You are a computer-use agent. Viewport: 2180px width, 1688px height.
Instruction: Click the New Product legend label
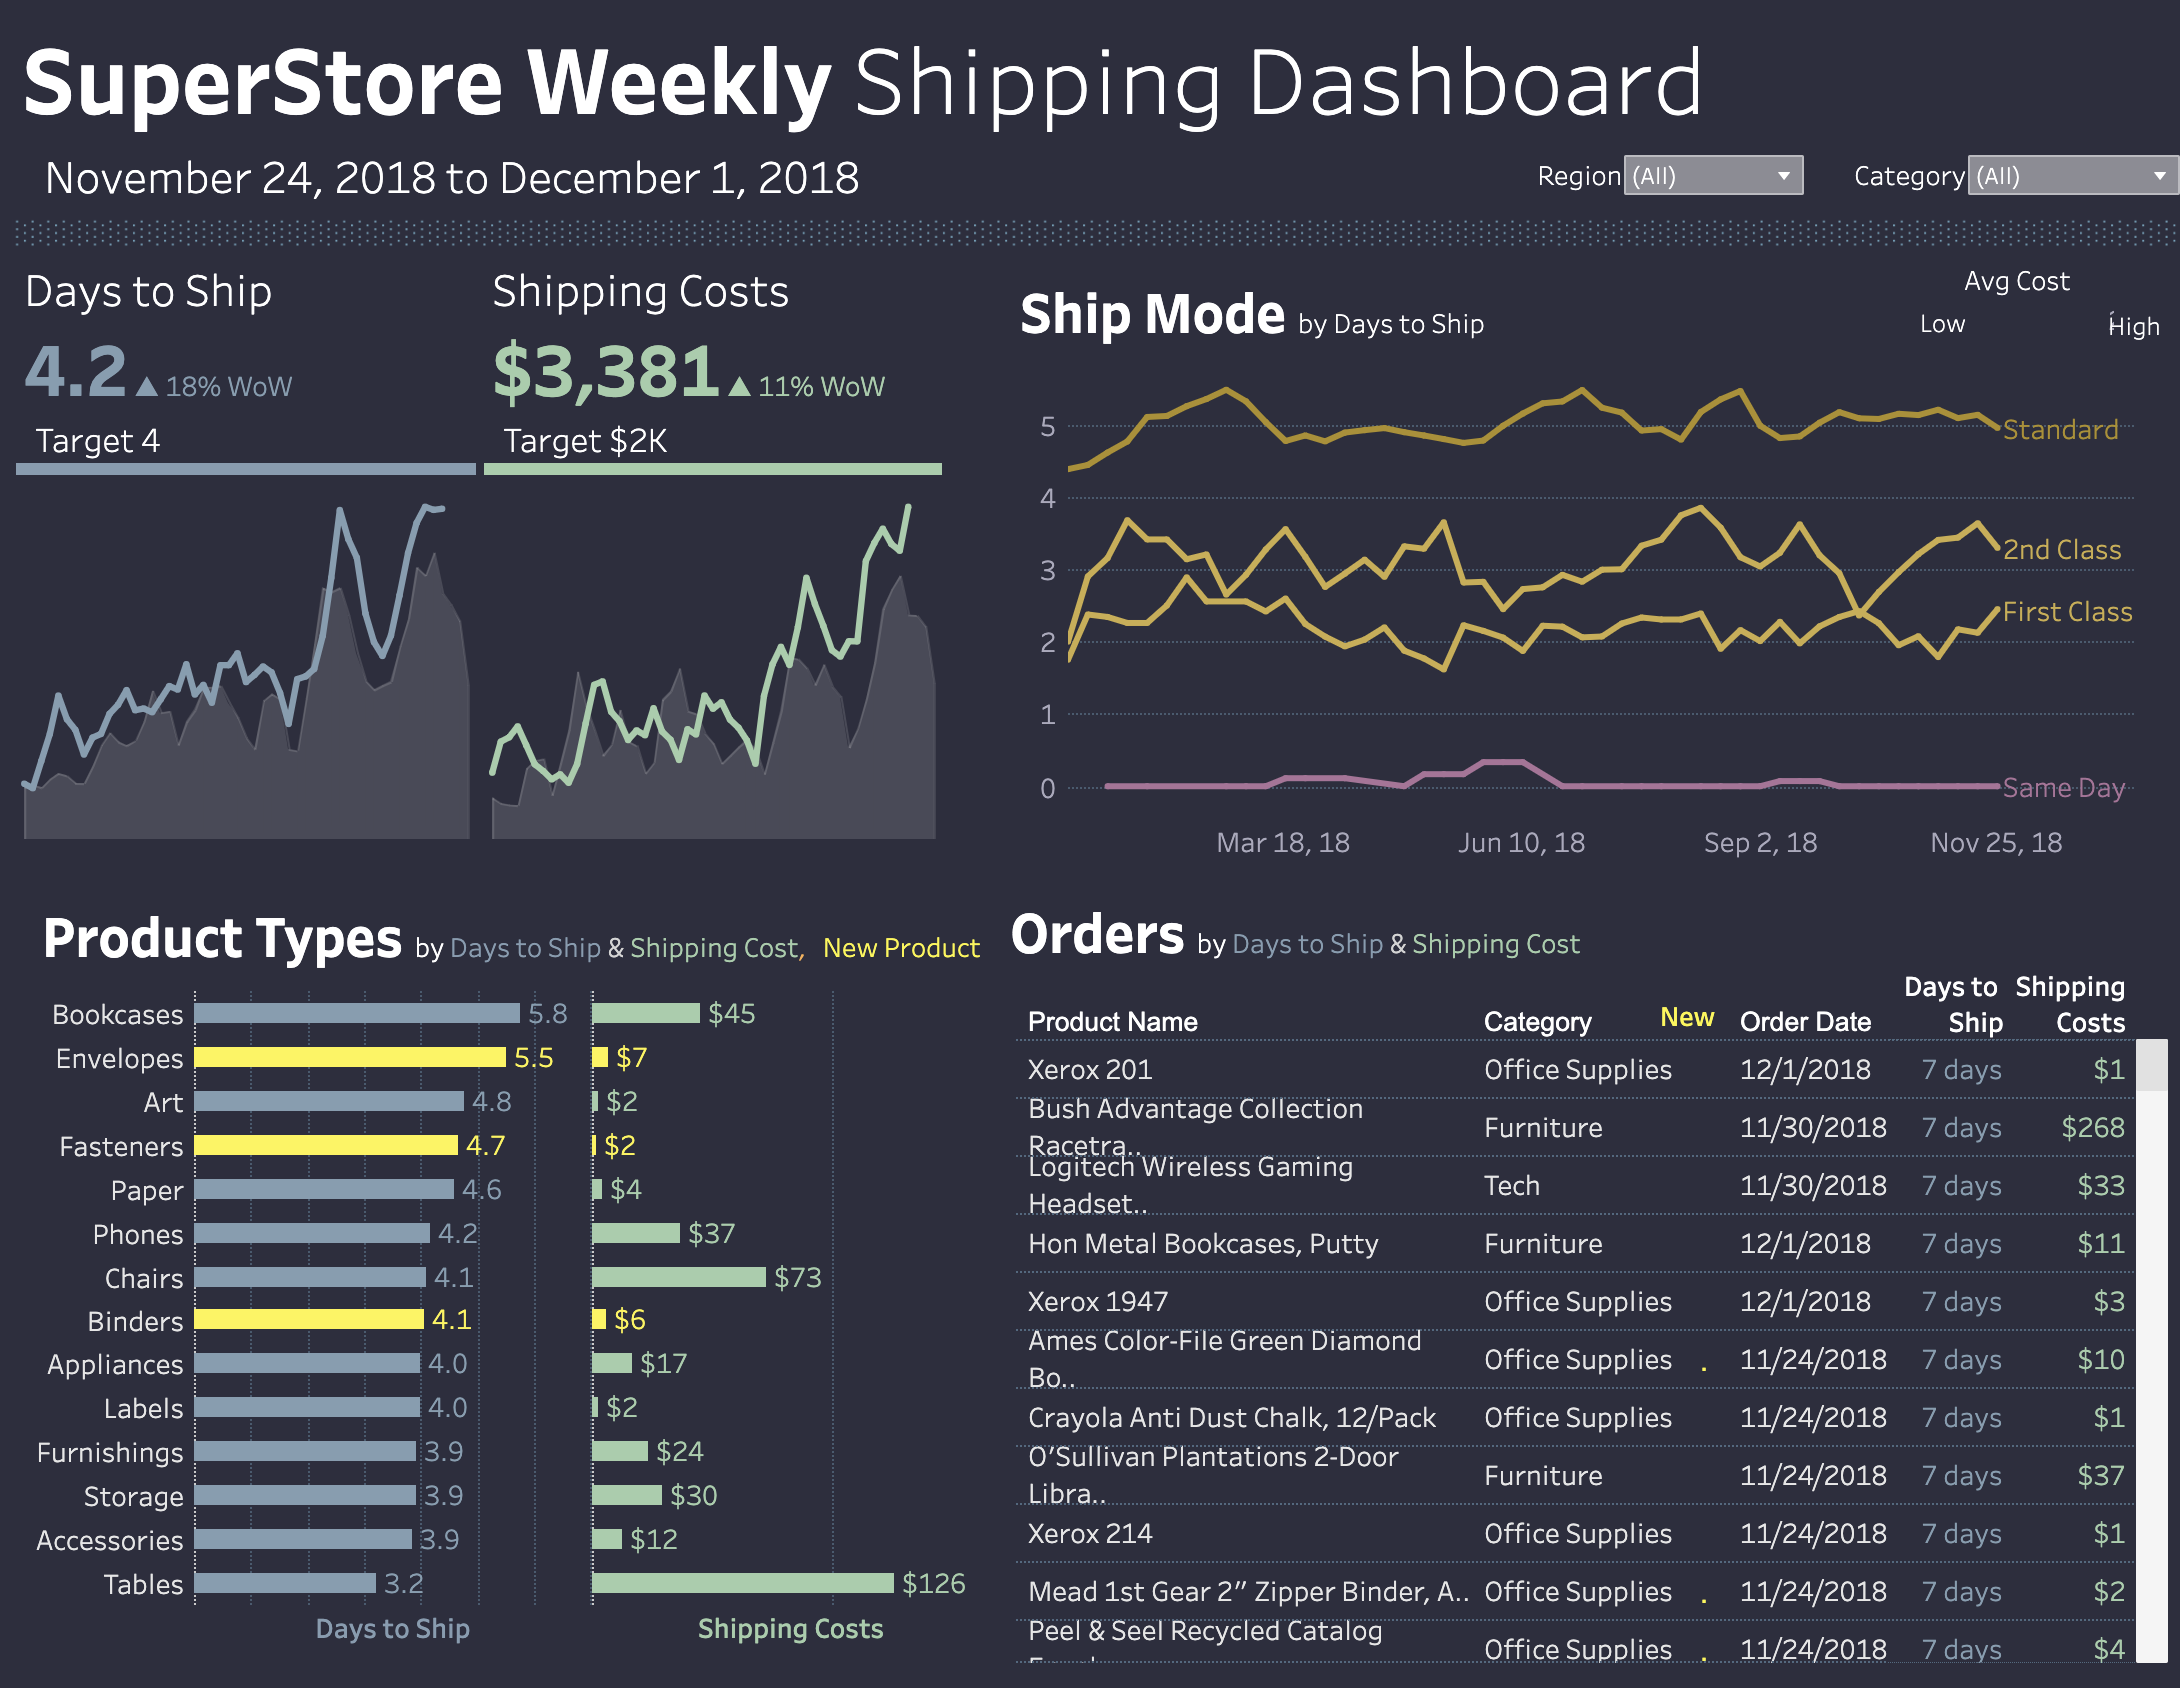pos(901,947)
